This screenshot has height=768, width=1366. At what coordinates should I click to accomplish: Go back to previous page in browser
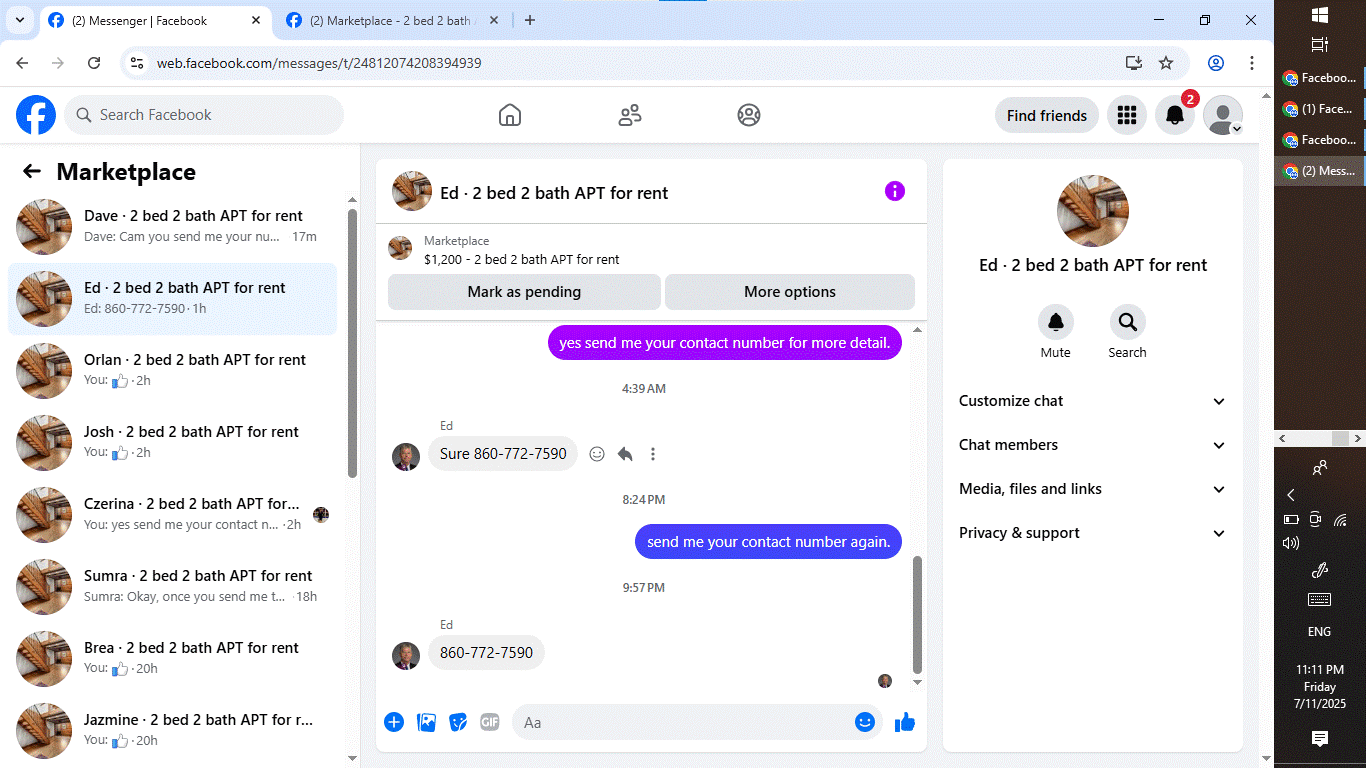tap(22, 63)
